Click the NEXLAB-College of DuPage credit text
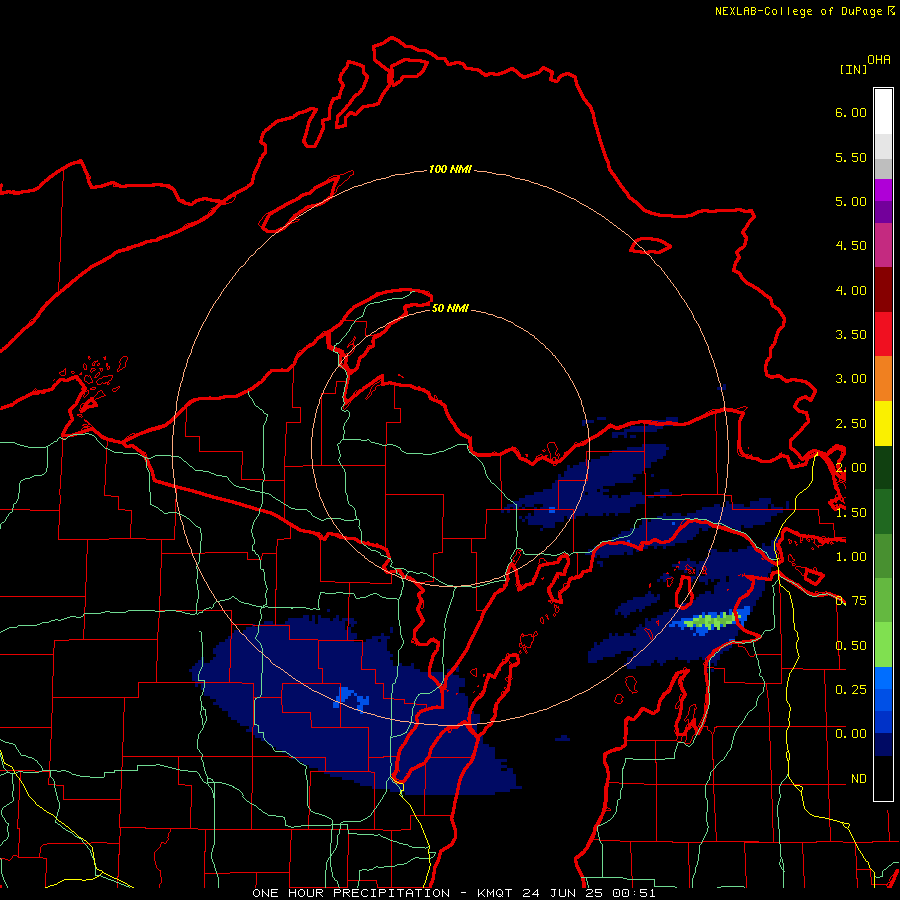 coord(805,11)
